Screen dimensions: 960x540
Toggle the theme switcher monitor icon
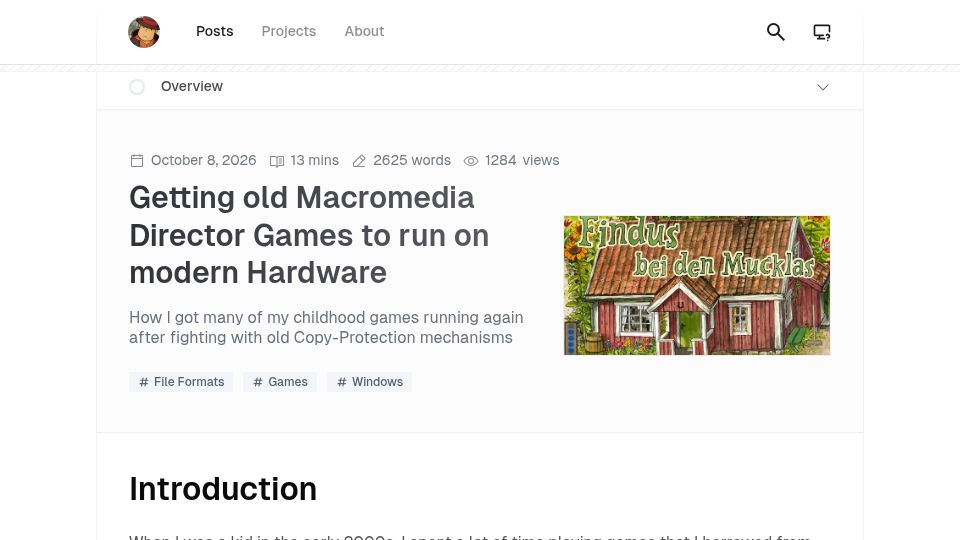[x=822, y=32]
